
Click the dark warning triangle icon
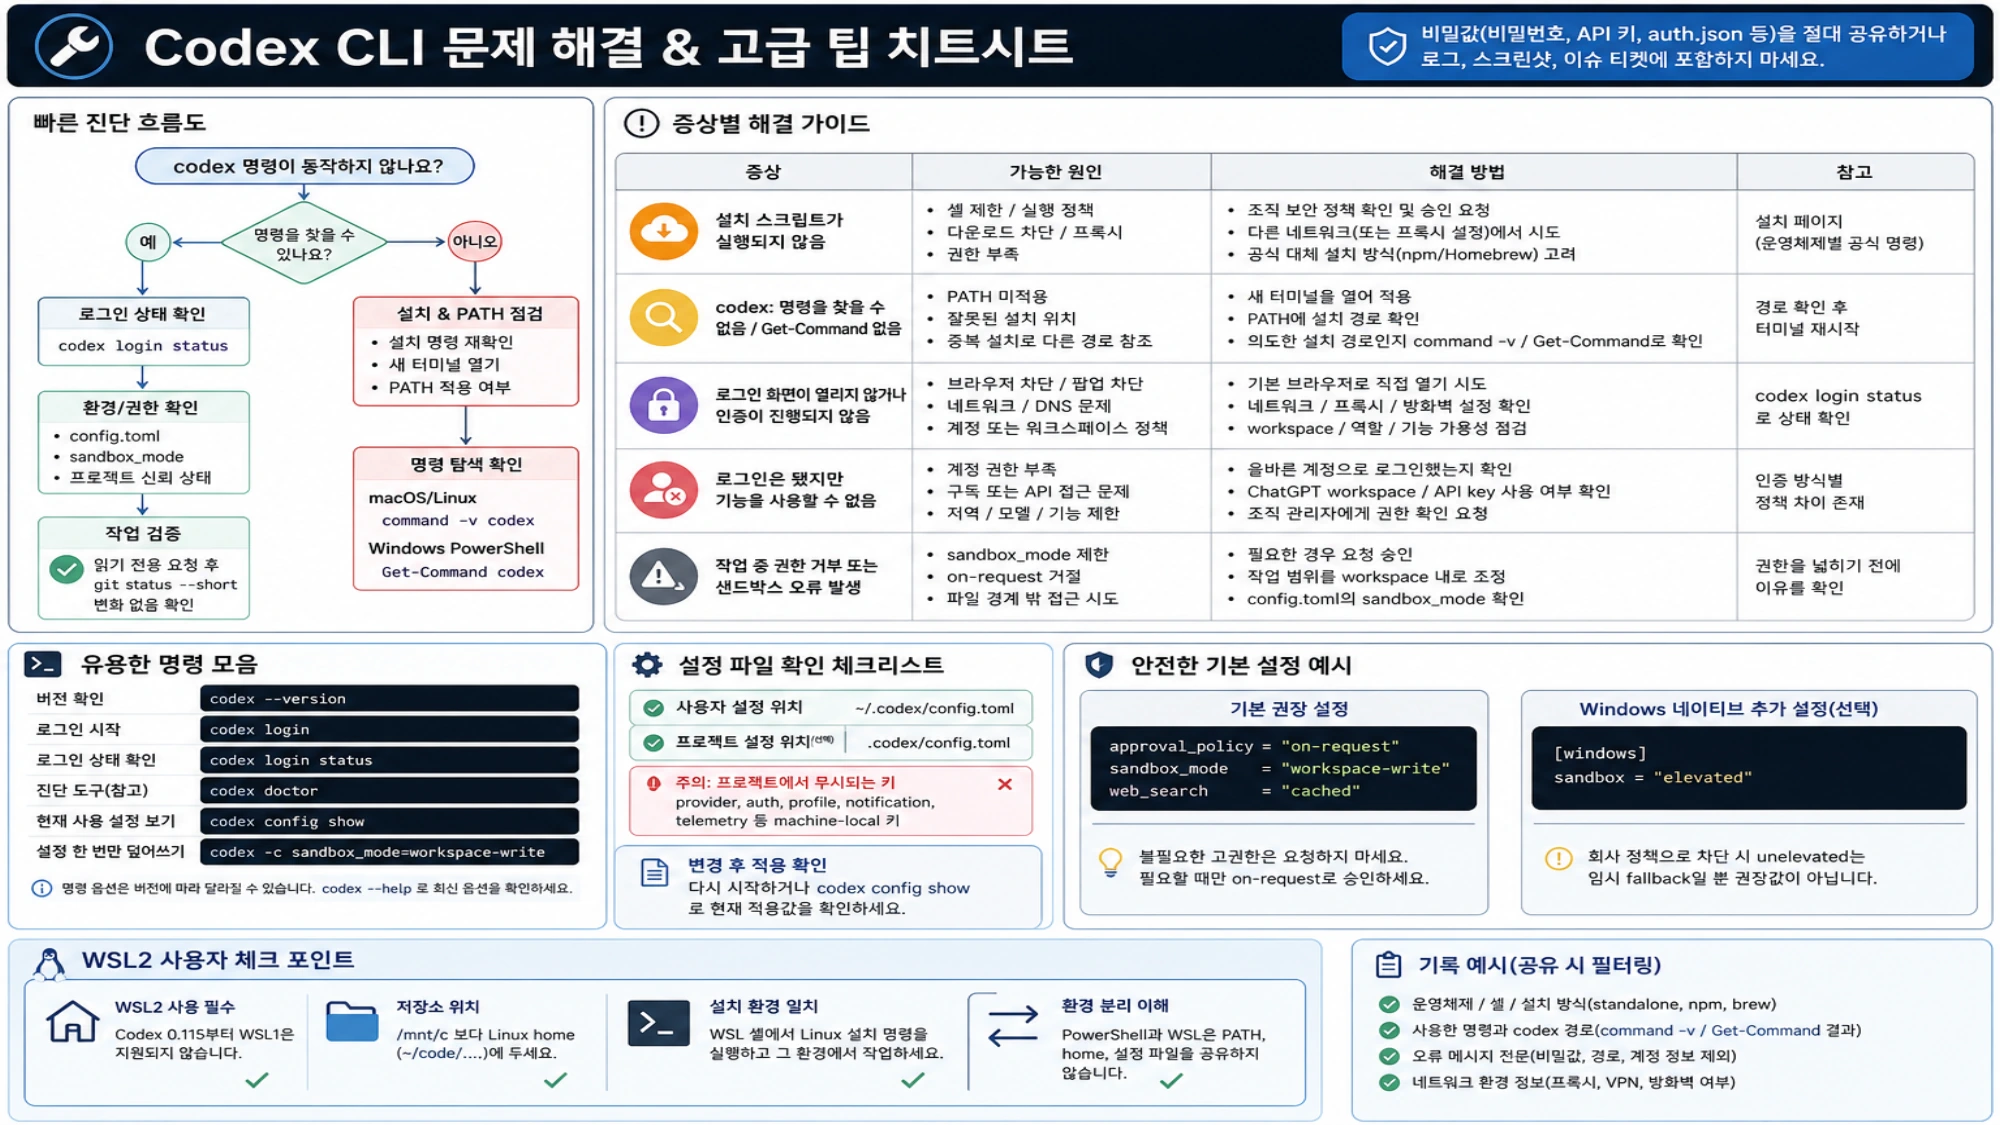pos(663,576)
